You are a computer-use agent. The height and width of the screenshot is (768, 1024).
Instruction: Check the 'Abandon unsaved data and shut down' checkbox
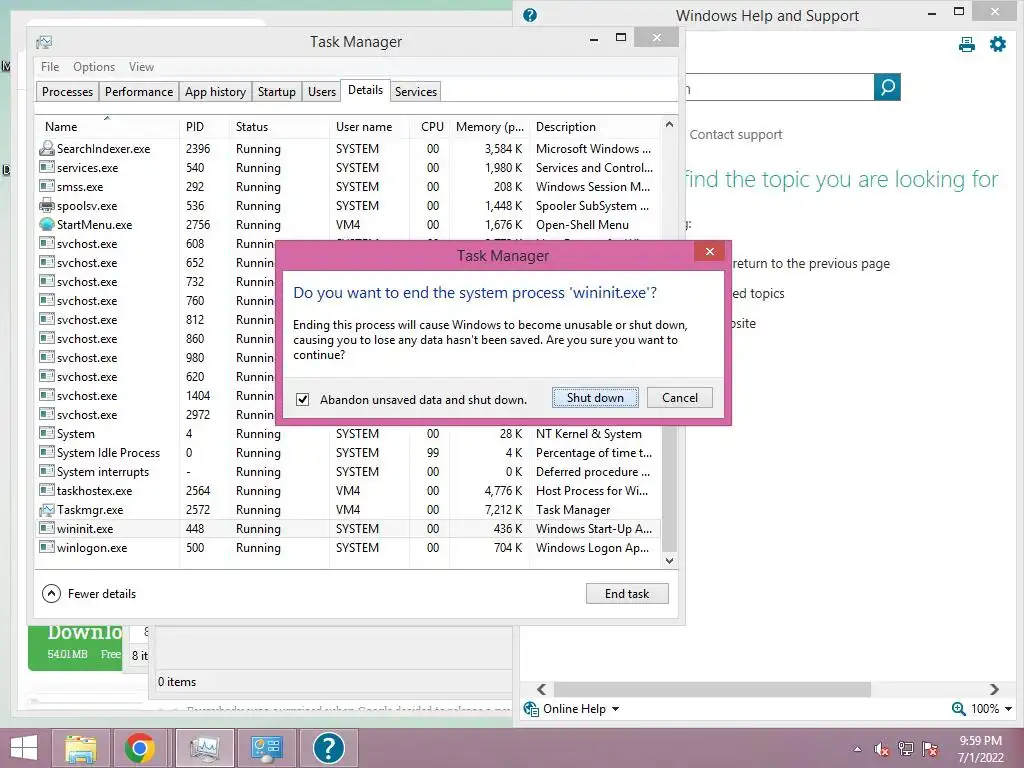[302, 399]
